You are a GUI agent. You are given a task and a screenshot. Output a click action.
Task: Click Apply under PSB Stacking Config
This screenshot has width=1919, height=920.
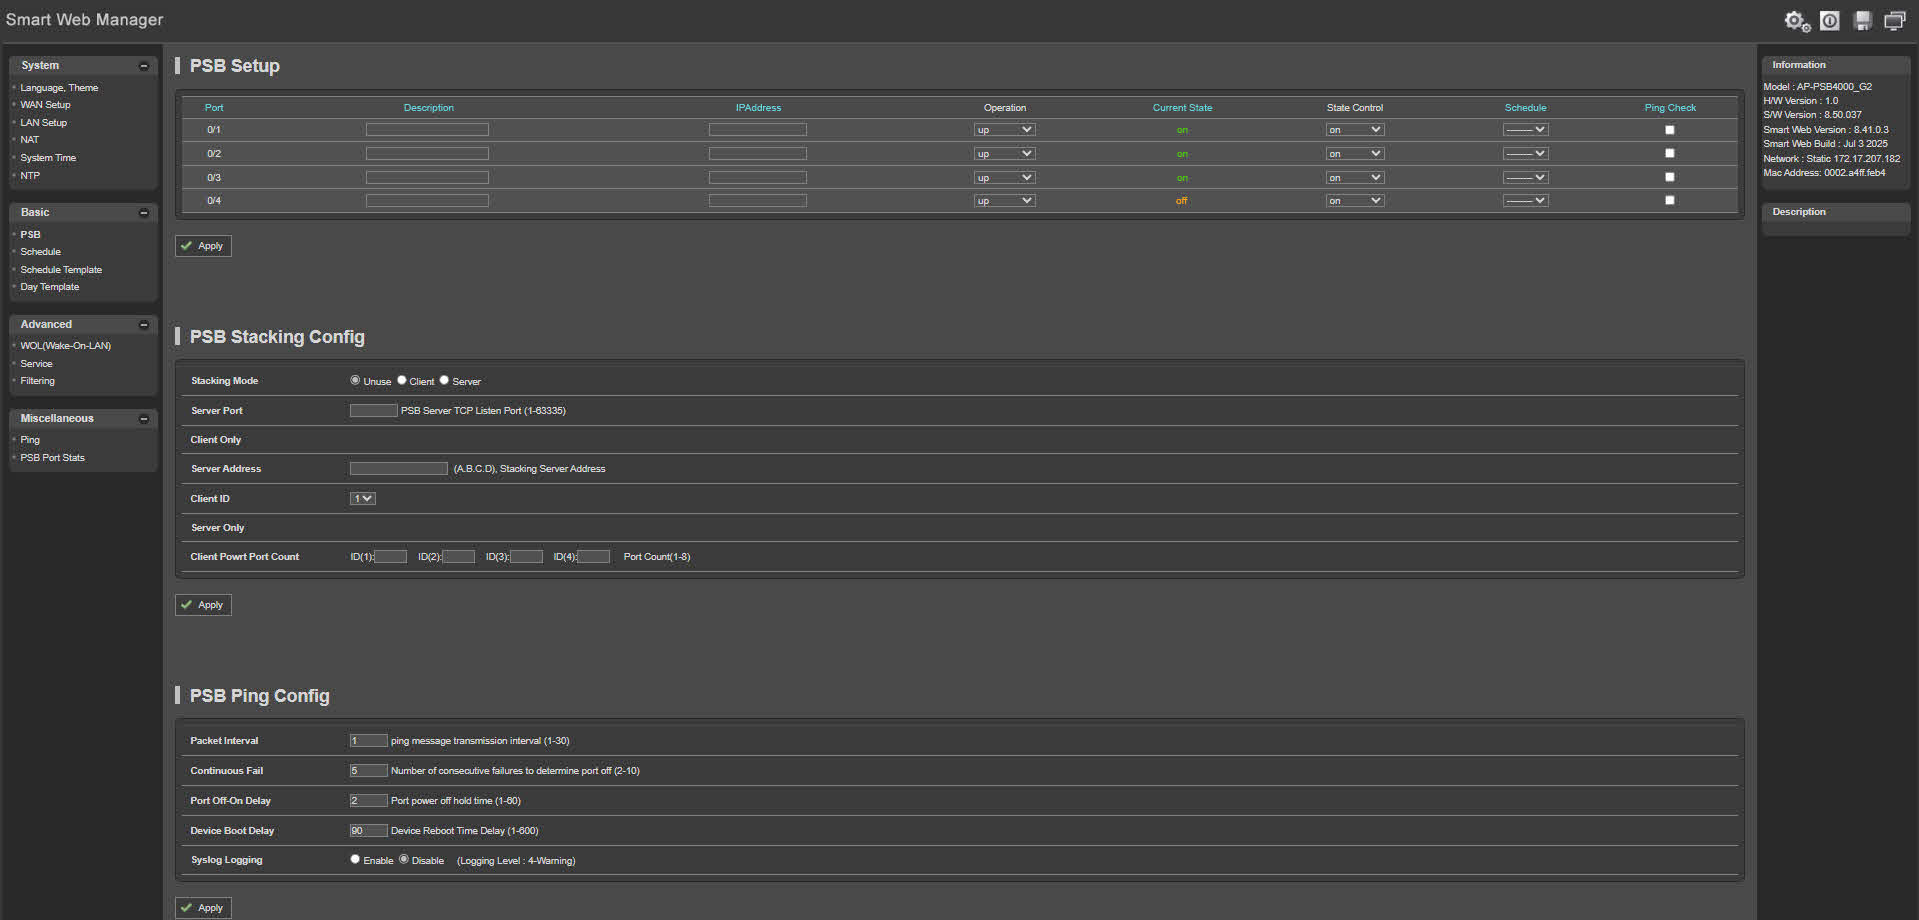point(203,605)
